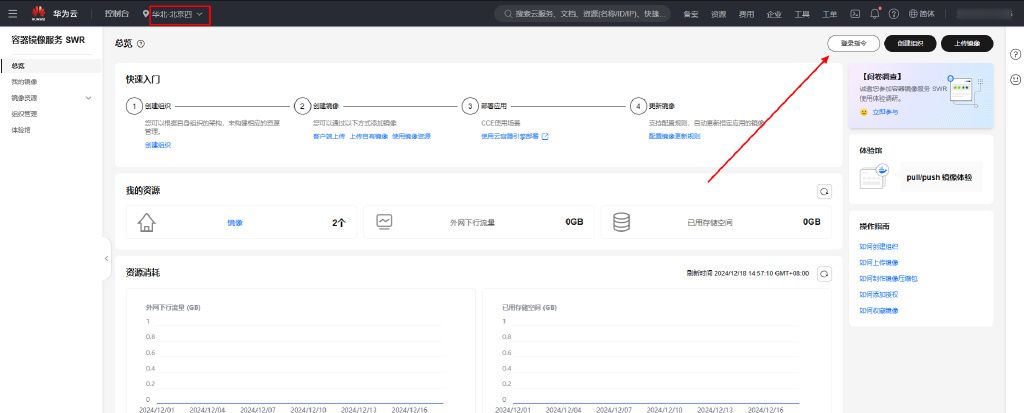
Task: Open the 工单 menu in the header
Action: click(829, 14)
